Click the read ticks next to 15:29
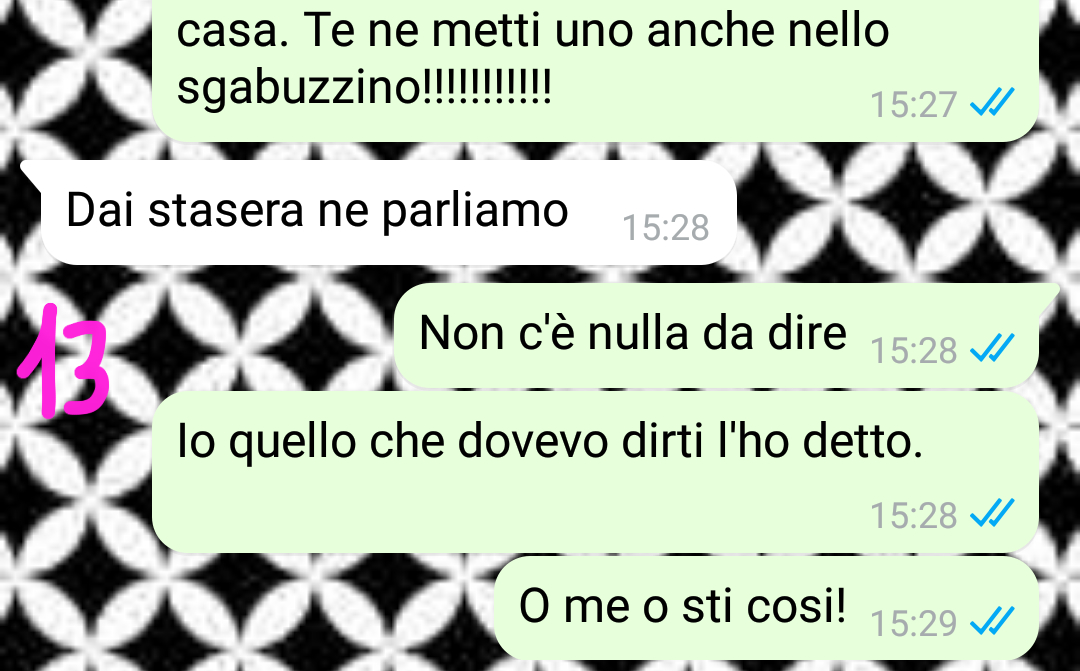This screenshot has width=1080, height=671. point(992,620)
